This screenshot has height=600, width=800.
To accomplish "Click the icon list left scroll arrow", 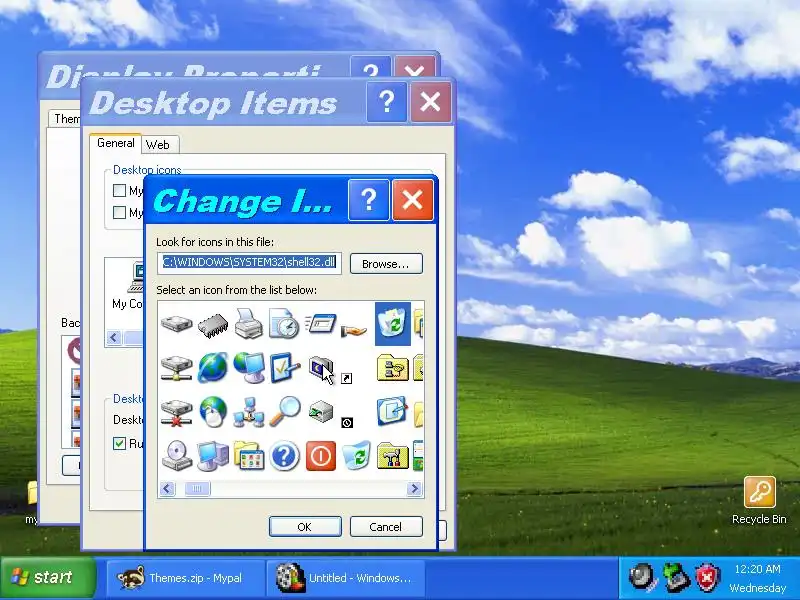I will [x=167, y=489].
